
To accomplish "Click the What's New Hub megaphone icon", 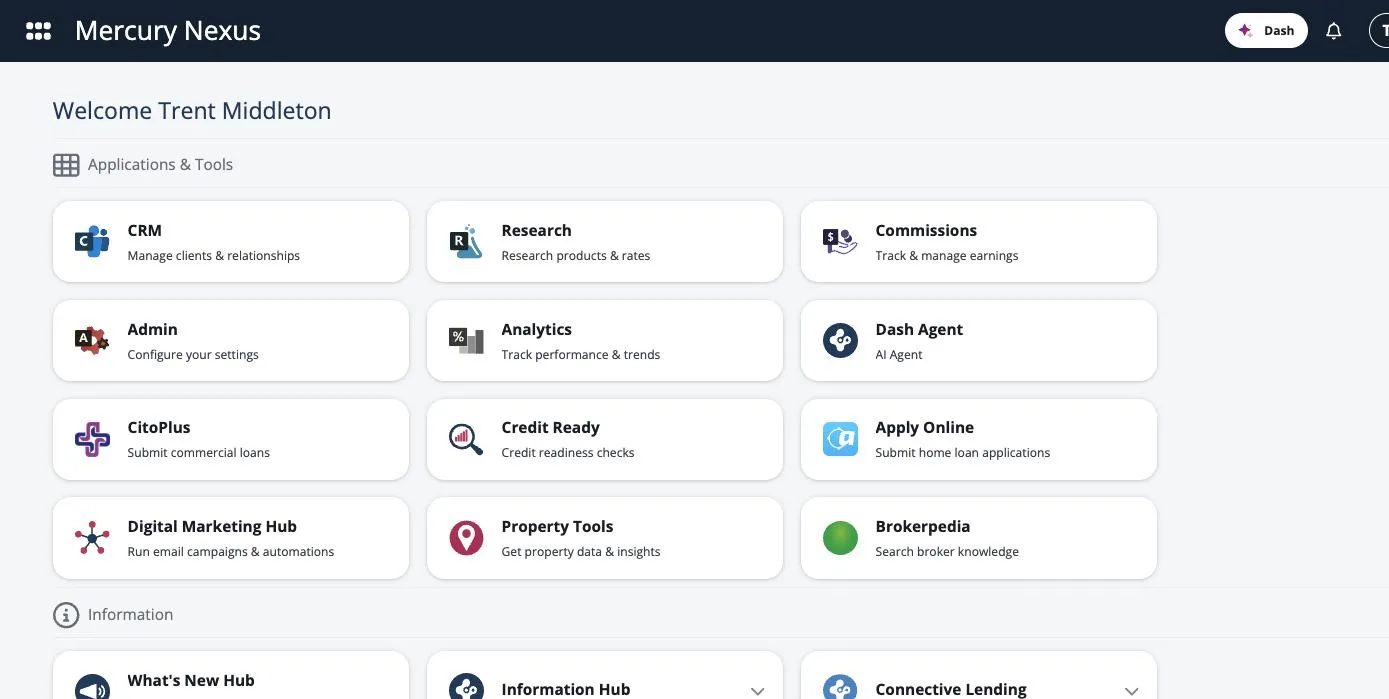I will (92, 689).
